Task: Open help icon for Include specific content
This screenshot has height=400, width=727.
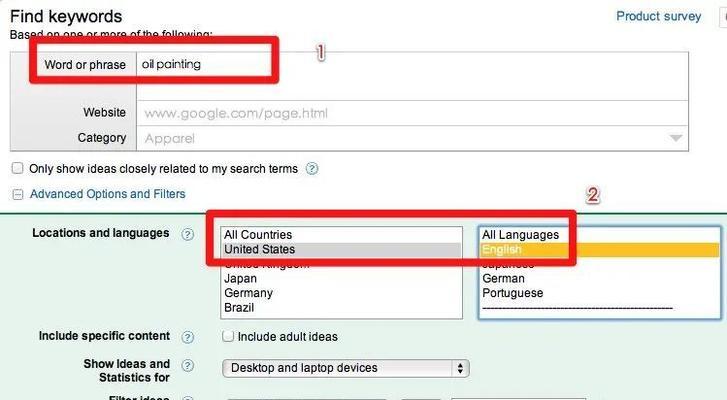Action: [187, 337]
